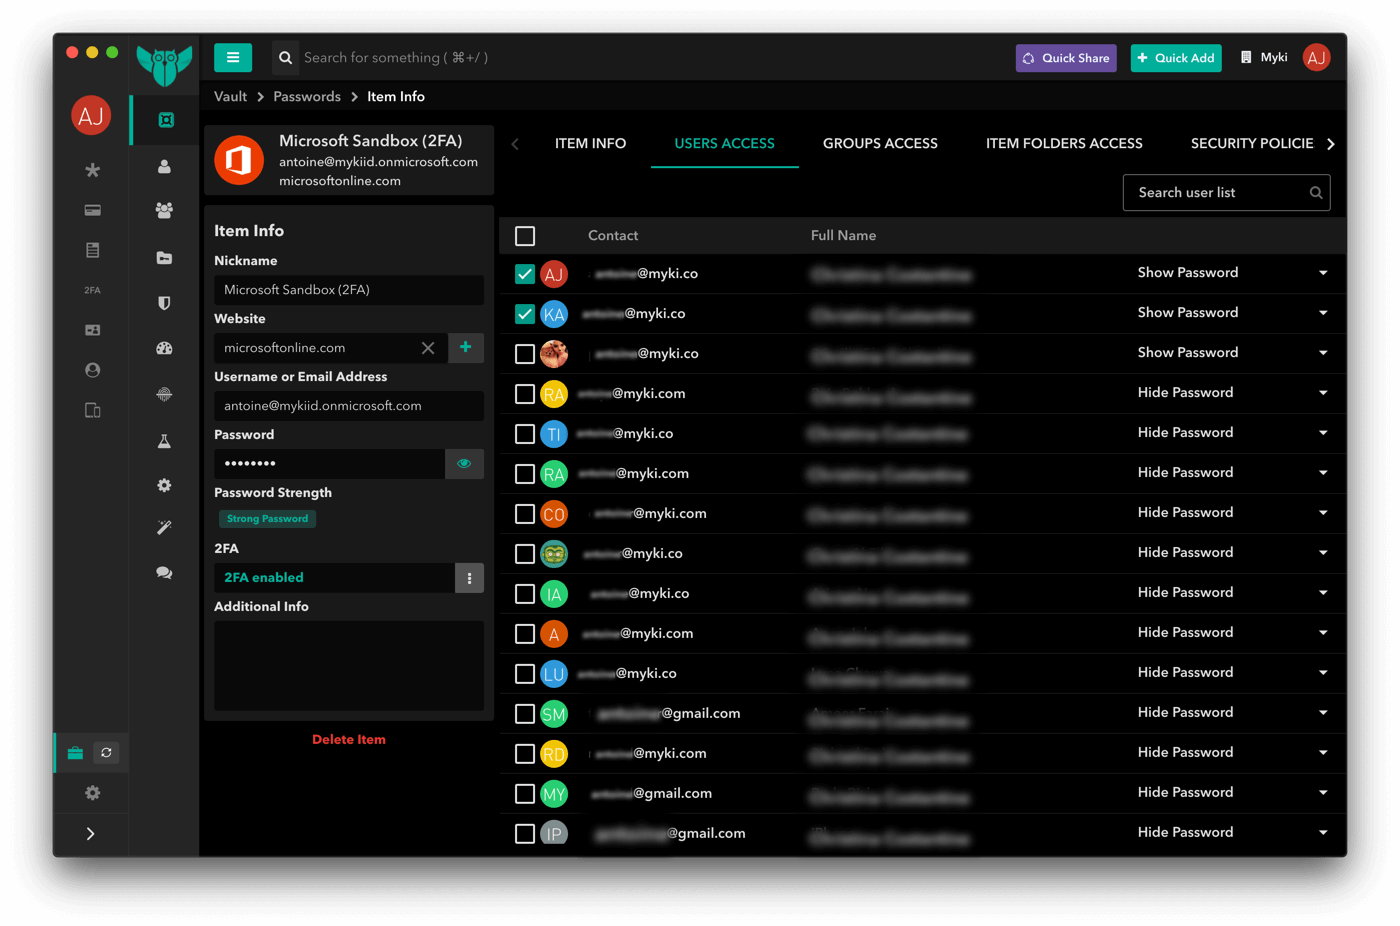Image resolution: width=1400 pixels, height=926 pixels.
Task: Check the MY user checkbox
Action: pos(525,794)
